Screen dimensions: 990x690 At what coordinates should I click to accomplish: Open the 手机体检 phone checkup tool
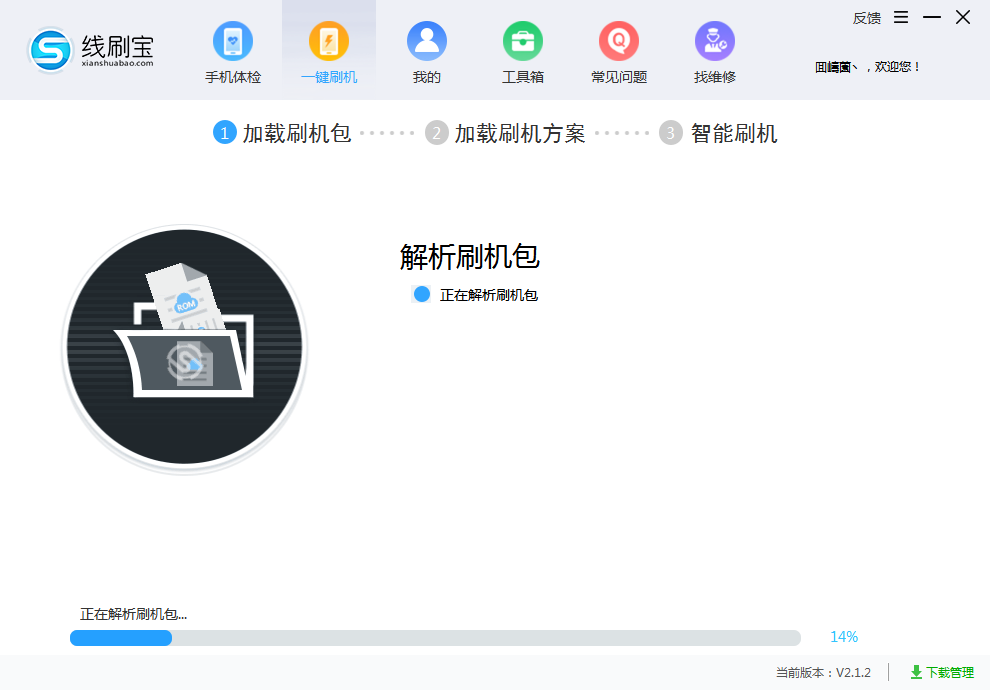click(231, 48)
